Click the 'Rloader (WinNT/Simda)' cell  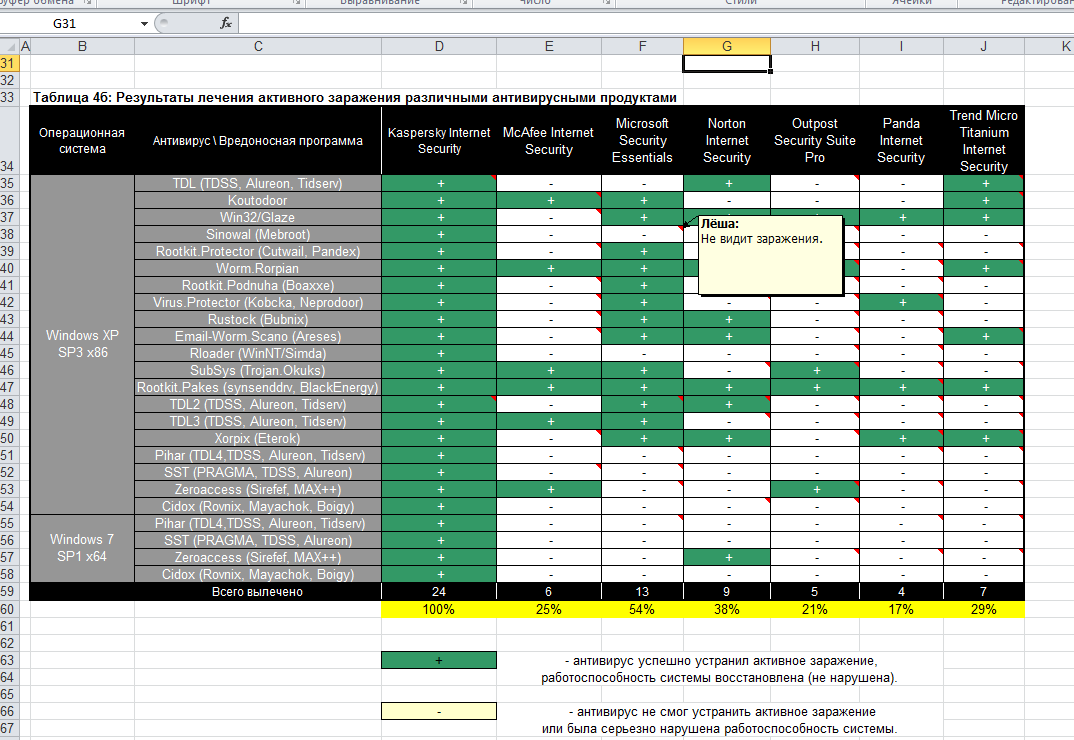coord(258,354)
